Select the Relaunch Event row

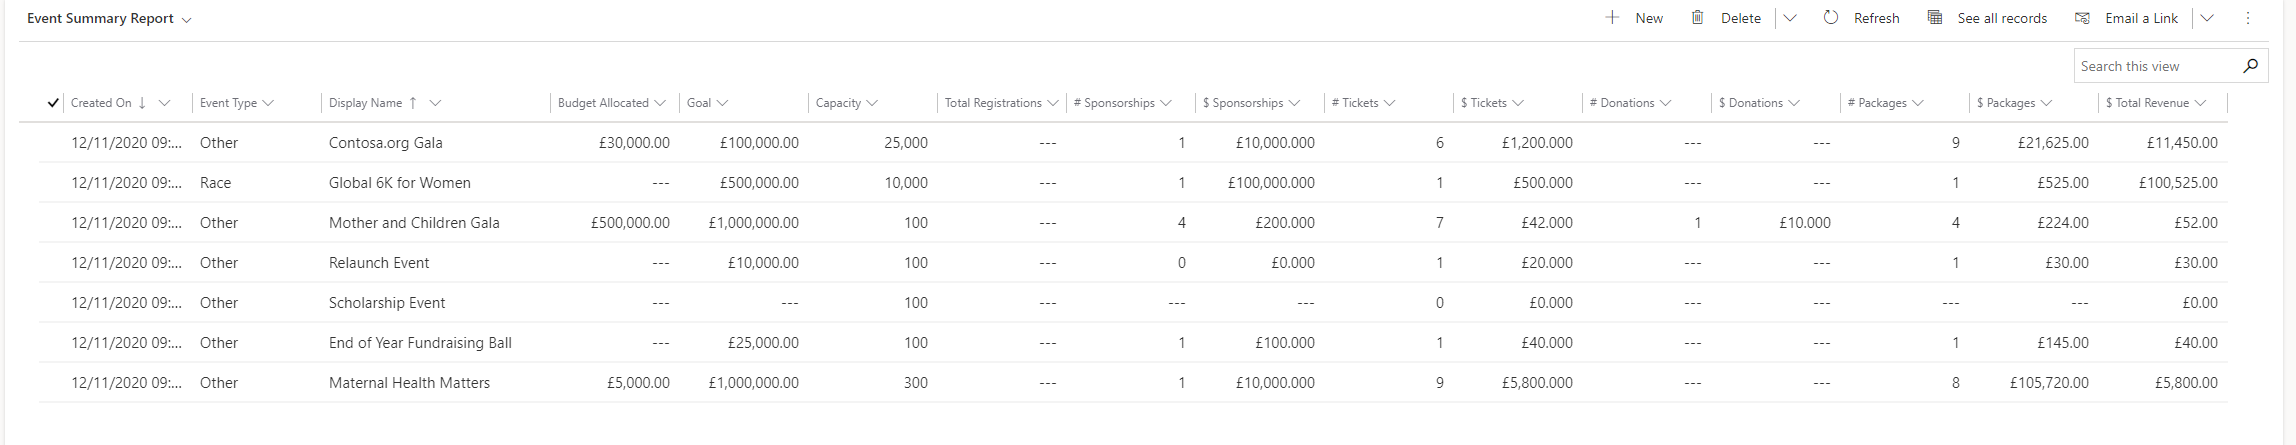[x=1133, y=263]
